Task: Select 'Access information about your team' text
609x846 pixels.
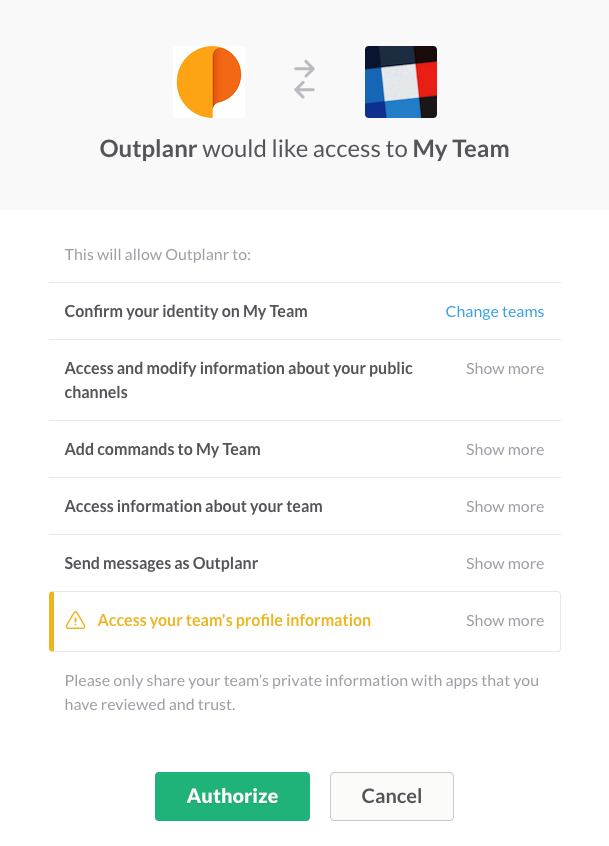Action: click(x=194, y=506)
